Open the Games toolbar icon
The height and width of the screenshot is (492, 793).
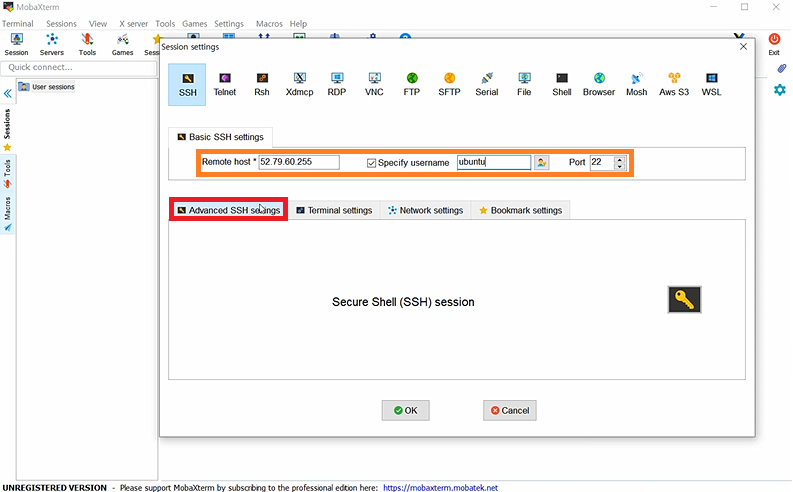[x=122, y=44]
